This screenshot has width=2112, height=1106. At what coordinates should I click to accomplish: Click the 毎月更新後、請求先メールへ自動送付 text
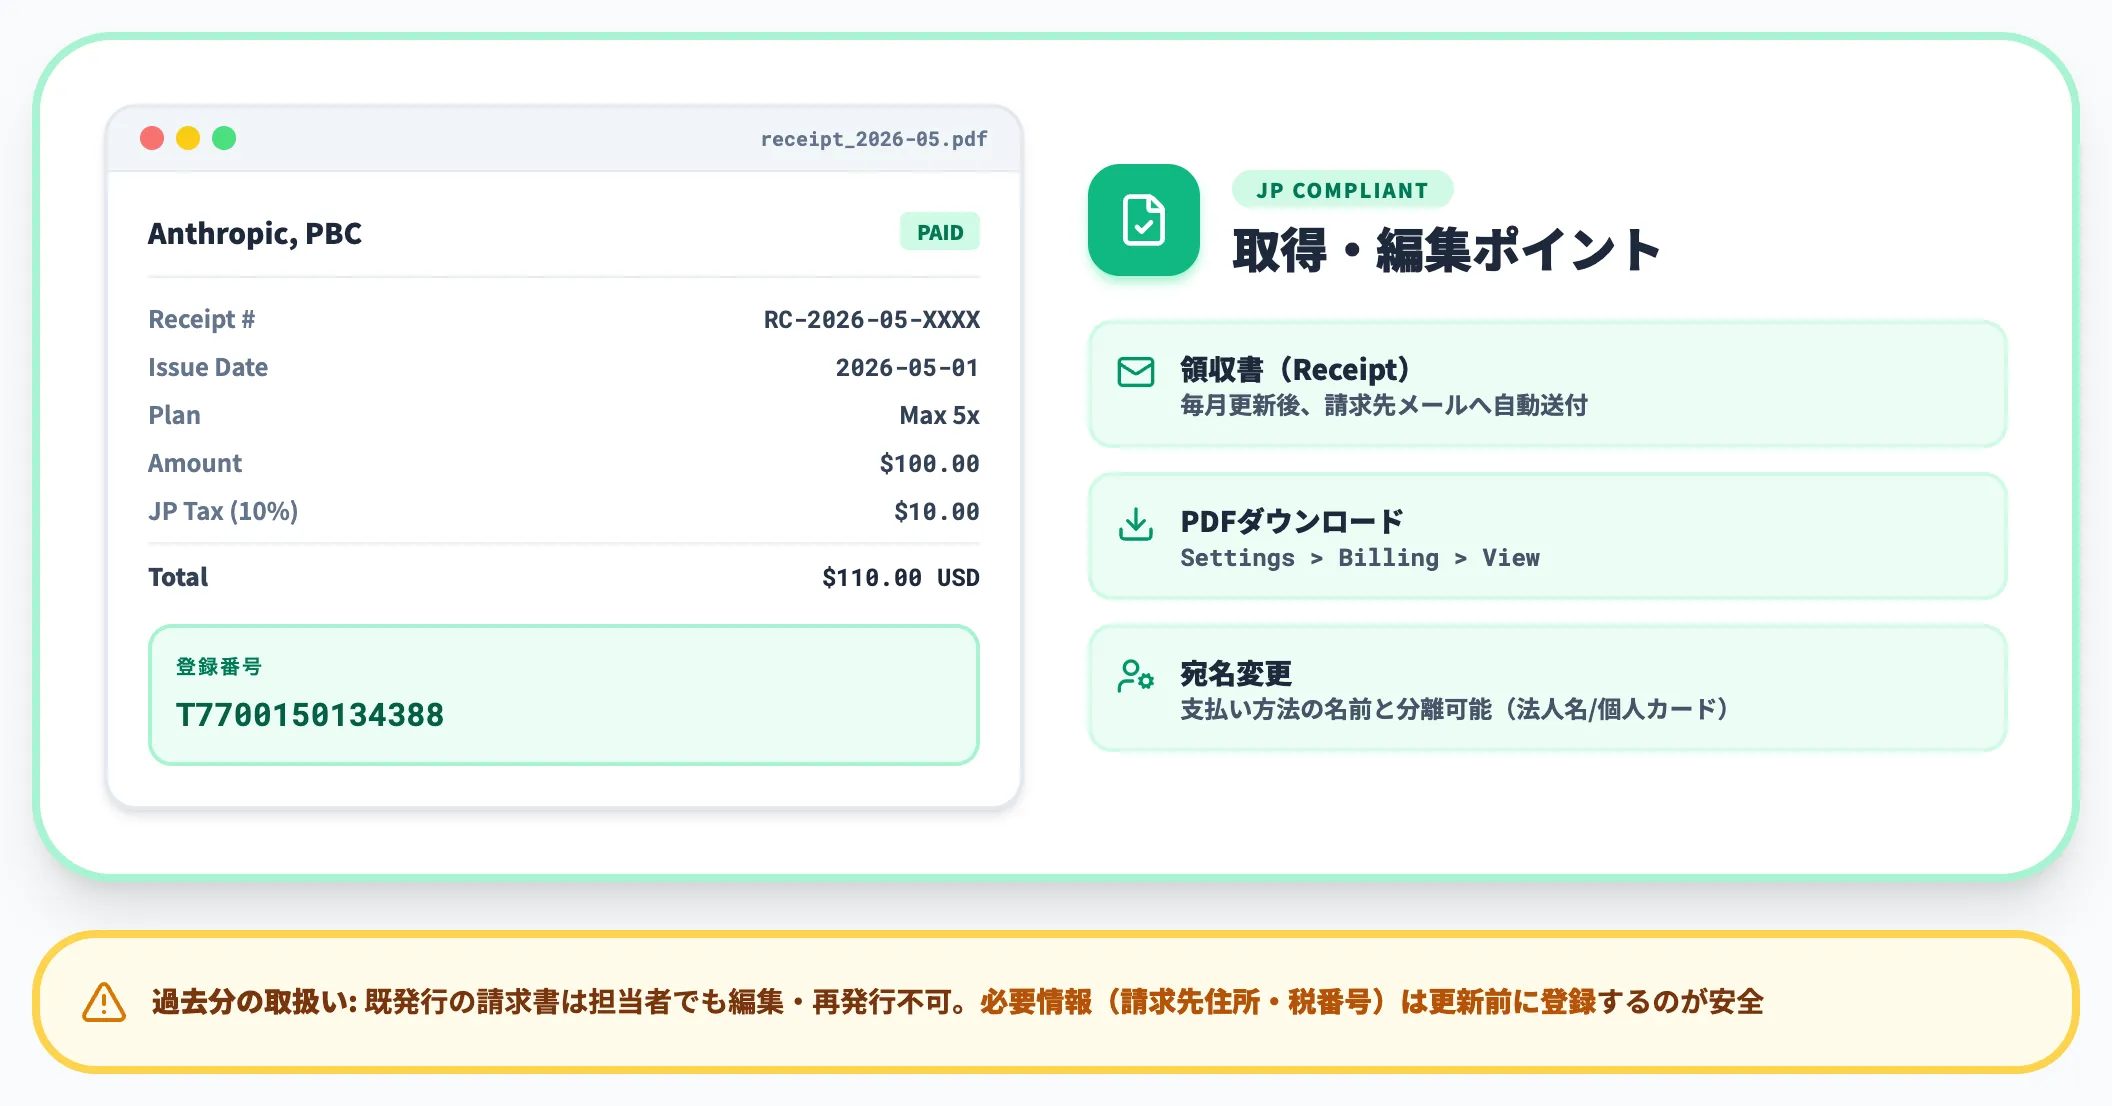[1384, 406]
